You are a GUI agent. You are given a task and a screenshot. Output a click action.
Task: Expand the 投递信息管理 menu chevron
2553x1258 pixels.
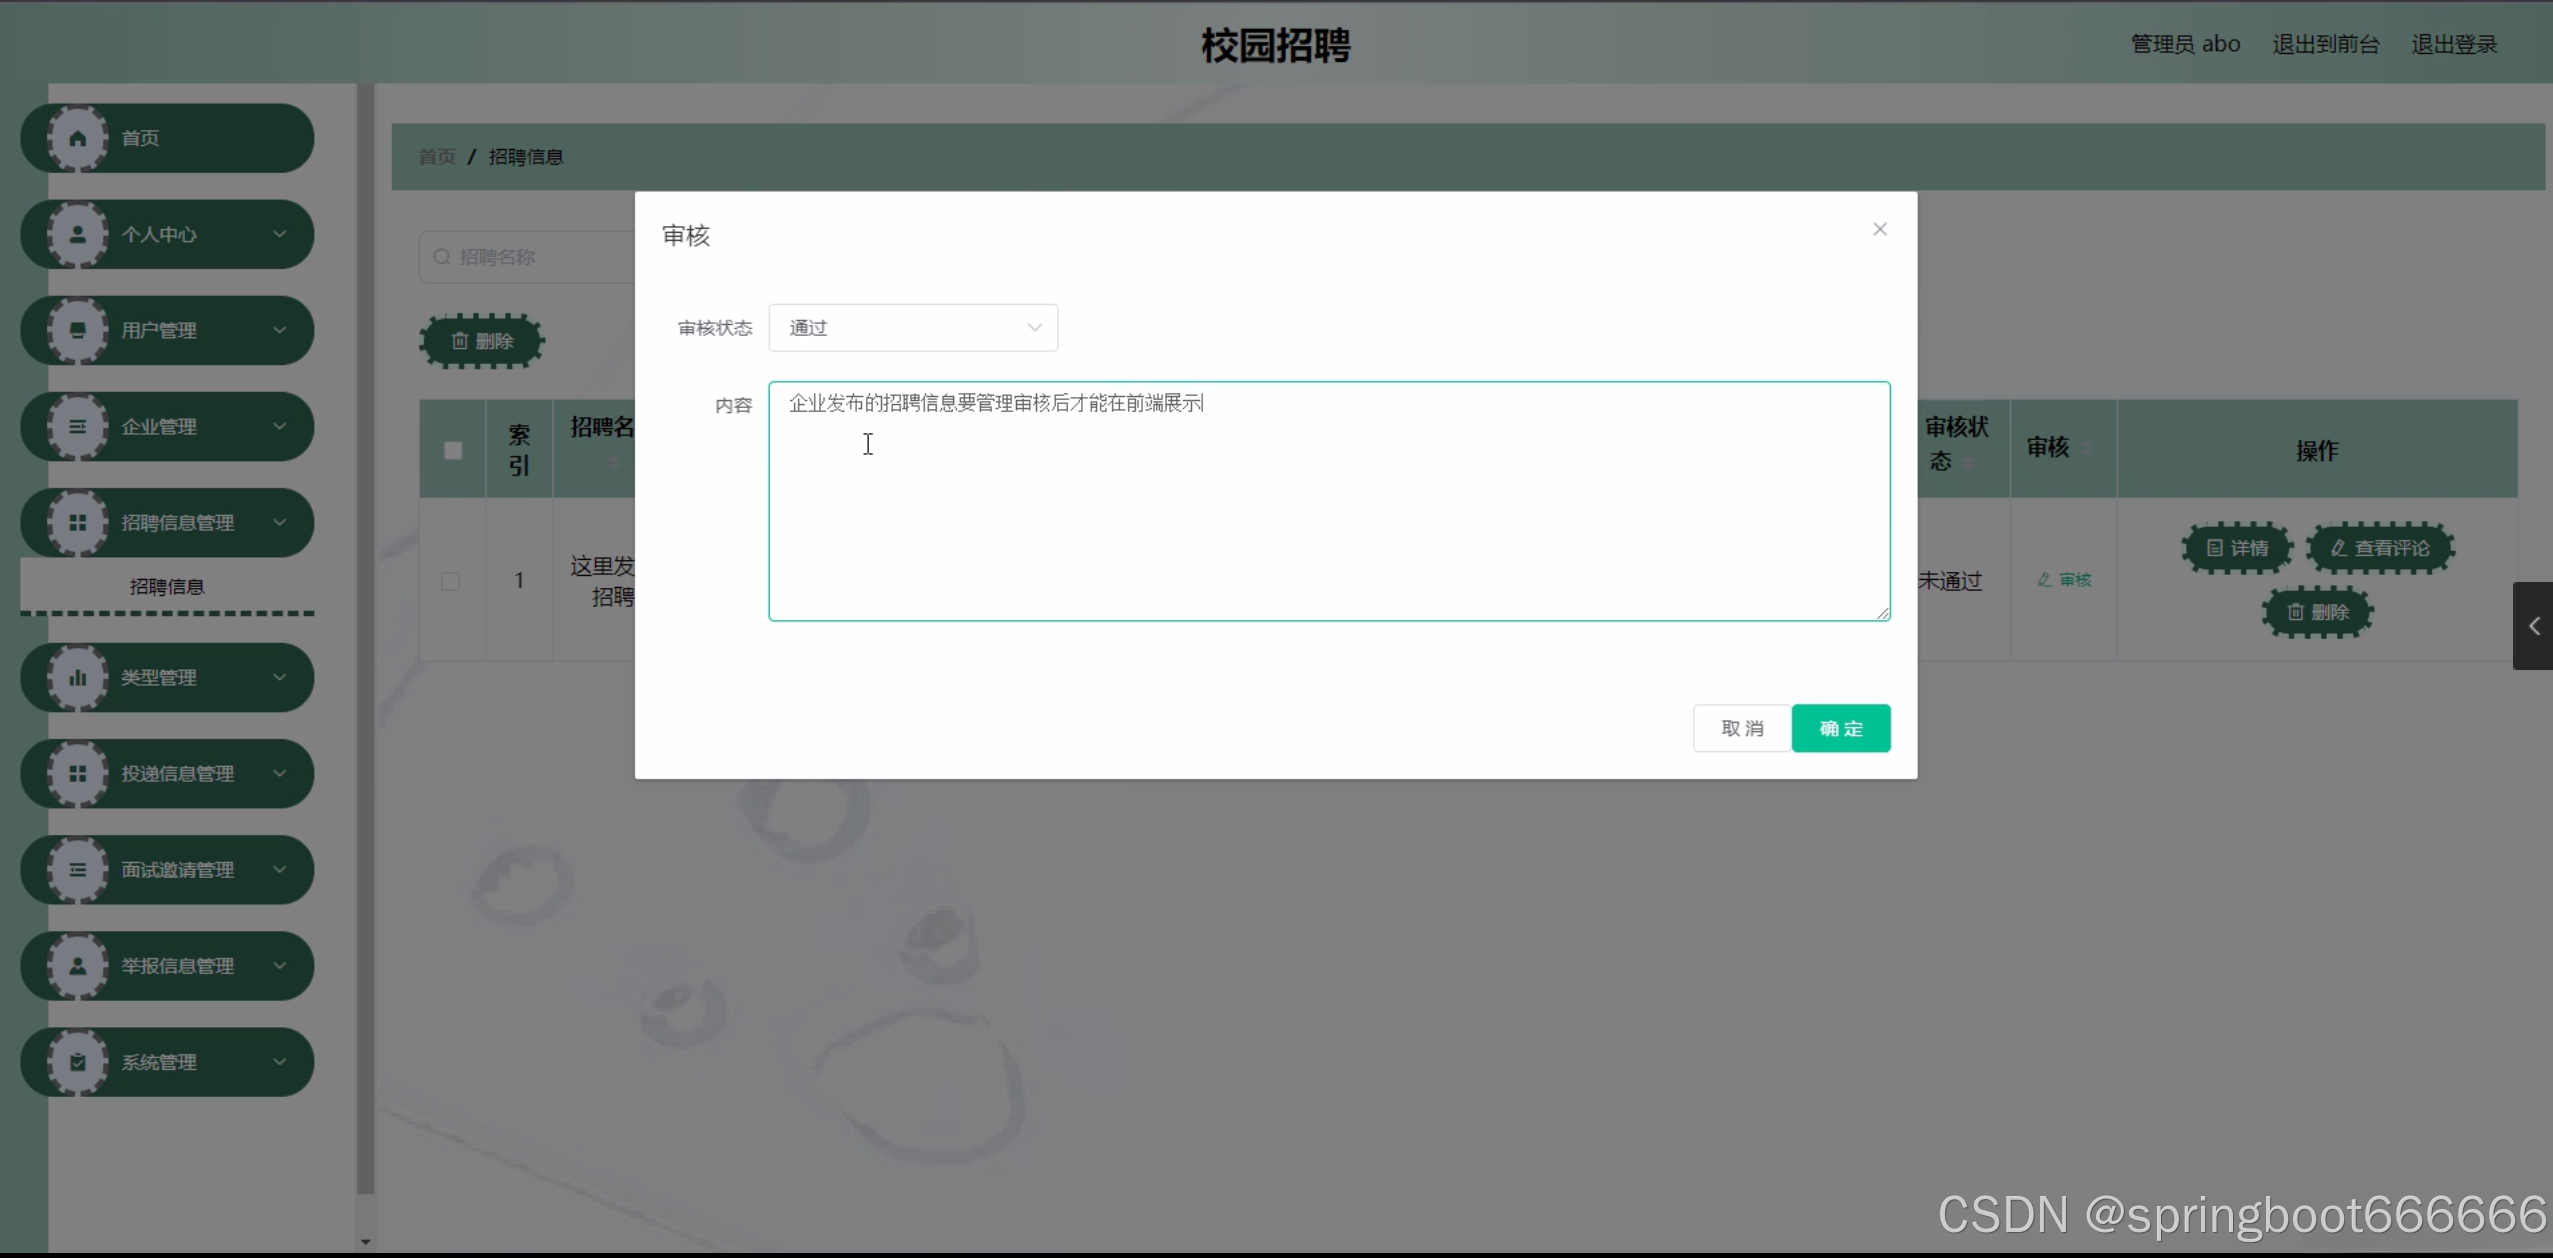tap(280, 773)
